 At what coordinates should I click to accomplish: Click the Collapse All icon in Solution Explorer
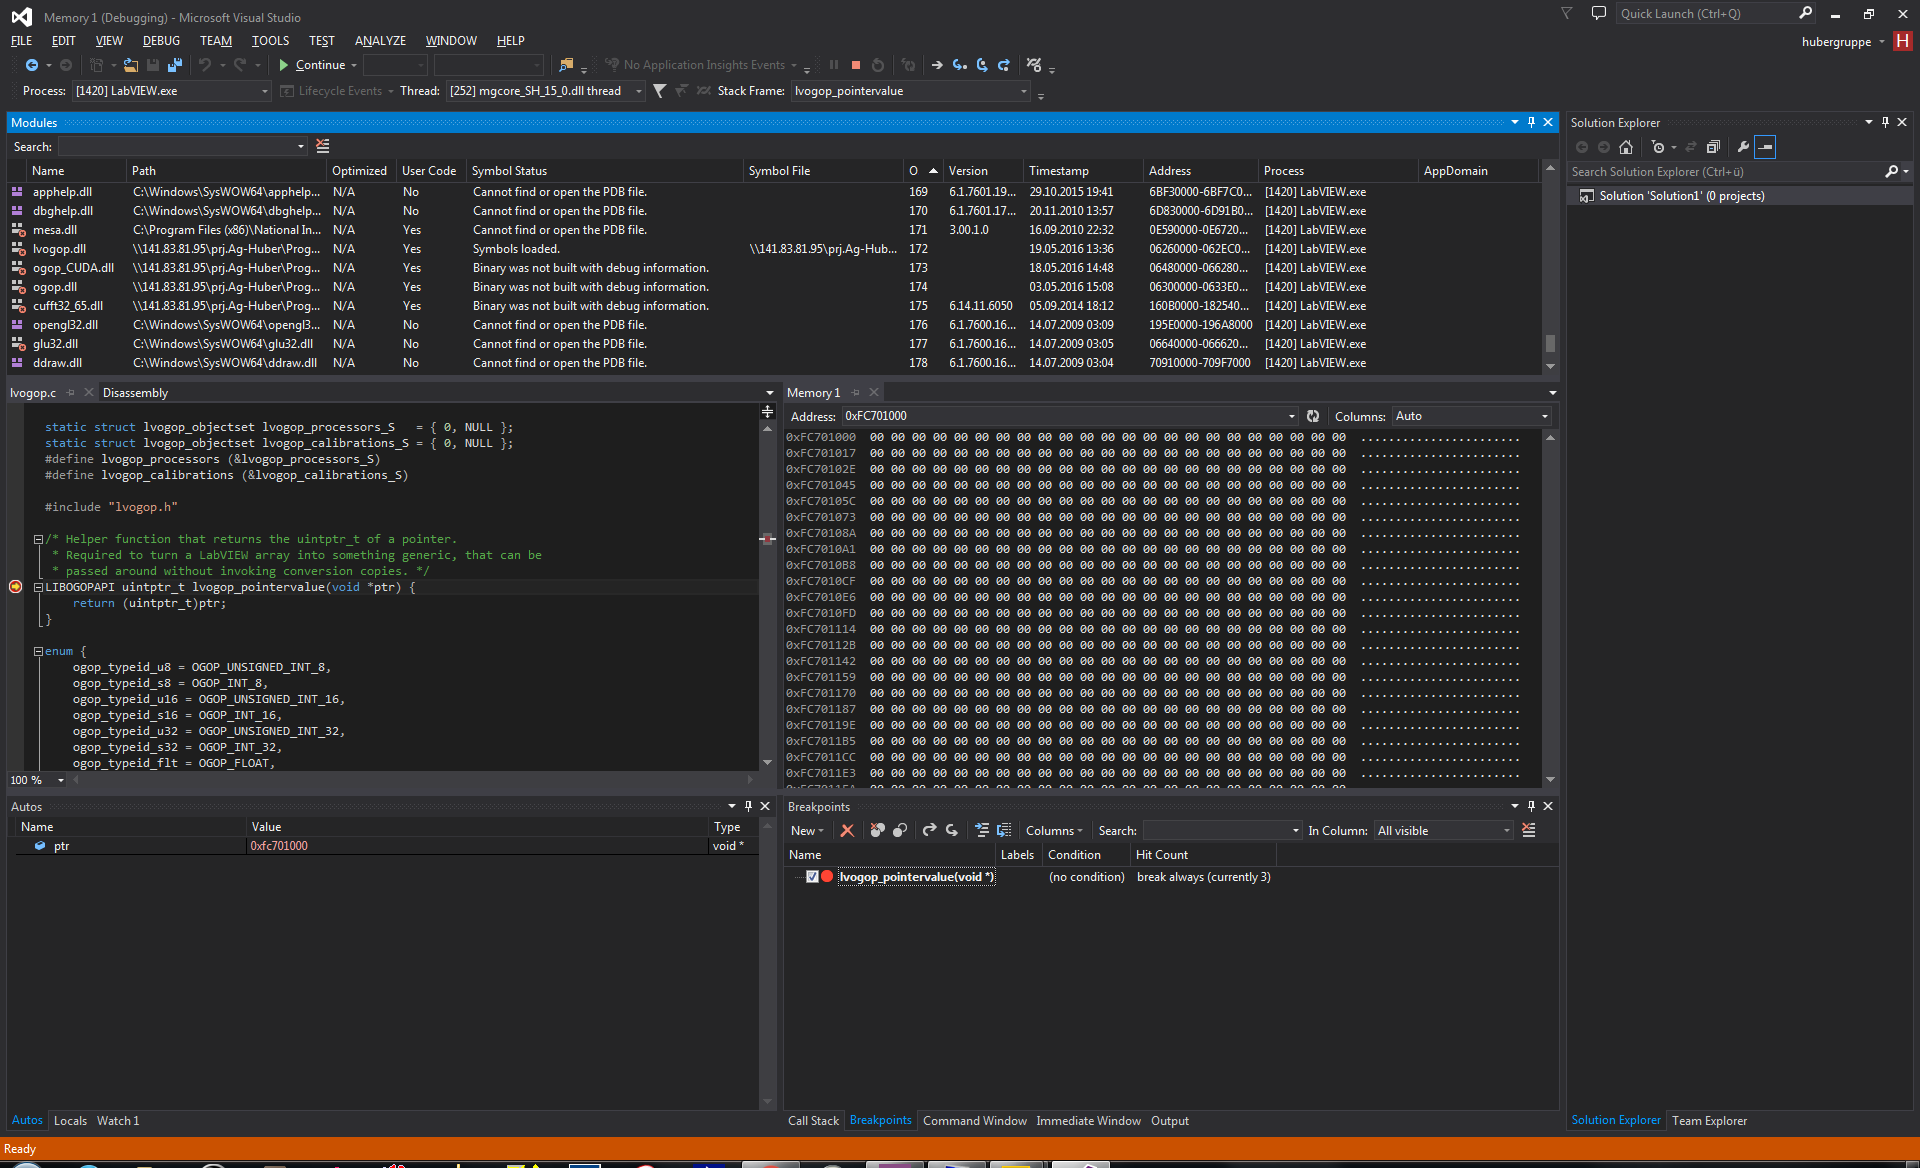[1713, 147]
